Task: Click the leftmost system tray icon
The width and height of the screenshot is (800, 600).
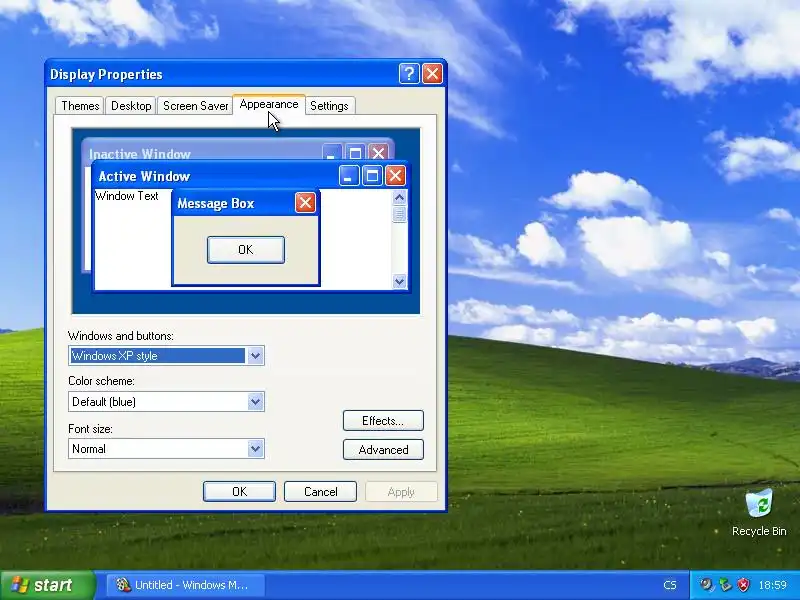Action: point(706,585)
